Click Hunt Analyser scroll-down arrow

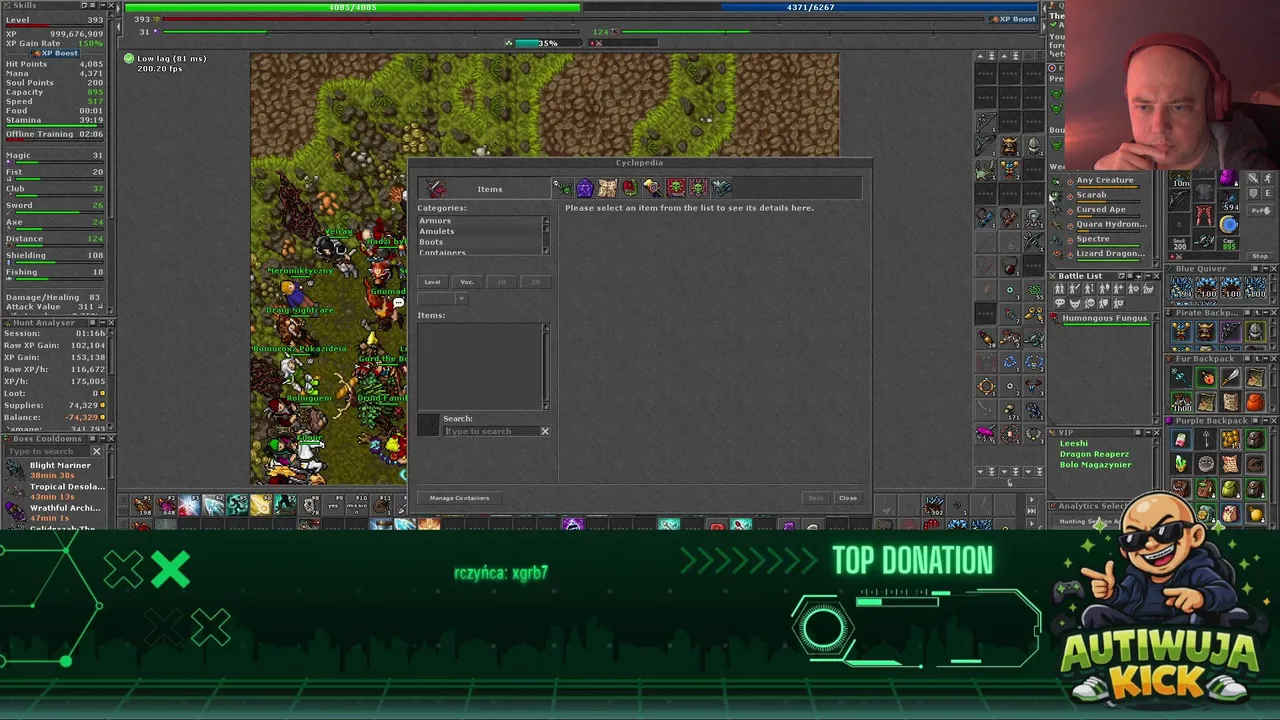pos(111,427)
